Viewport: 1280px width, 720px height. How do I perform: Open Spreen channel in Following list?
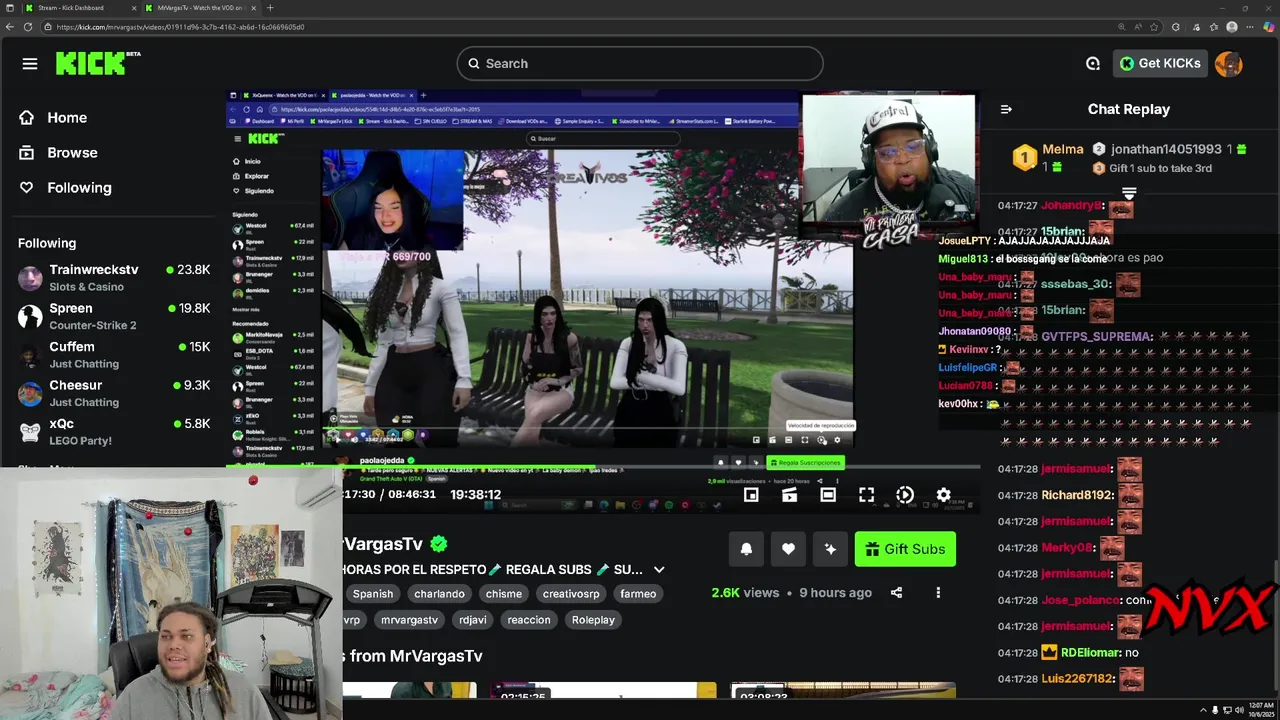point(114,316)
